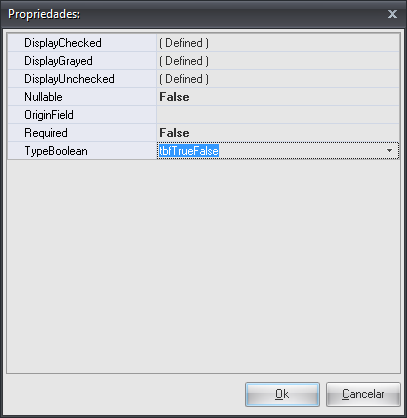Select the TypeBoolean property label

point(56,151)
